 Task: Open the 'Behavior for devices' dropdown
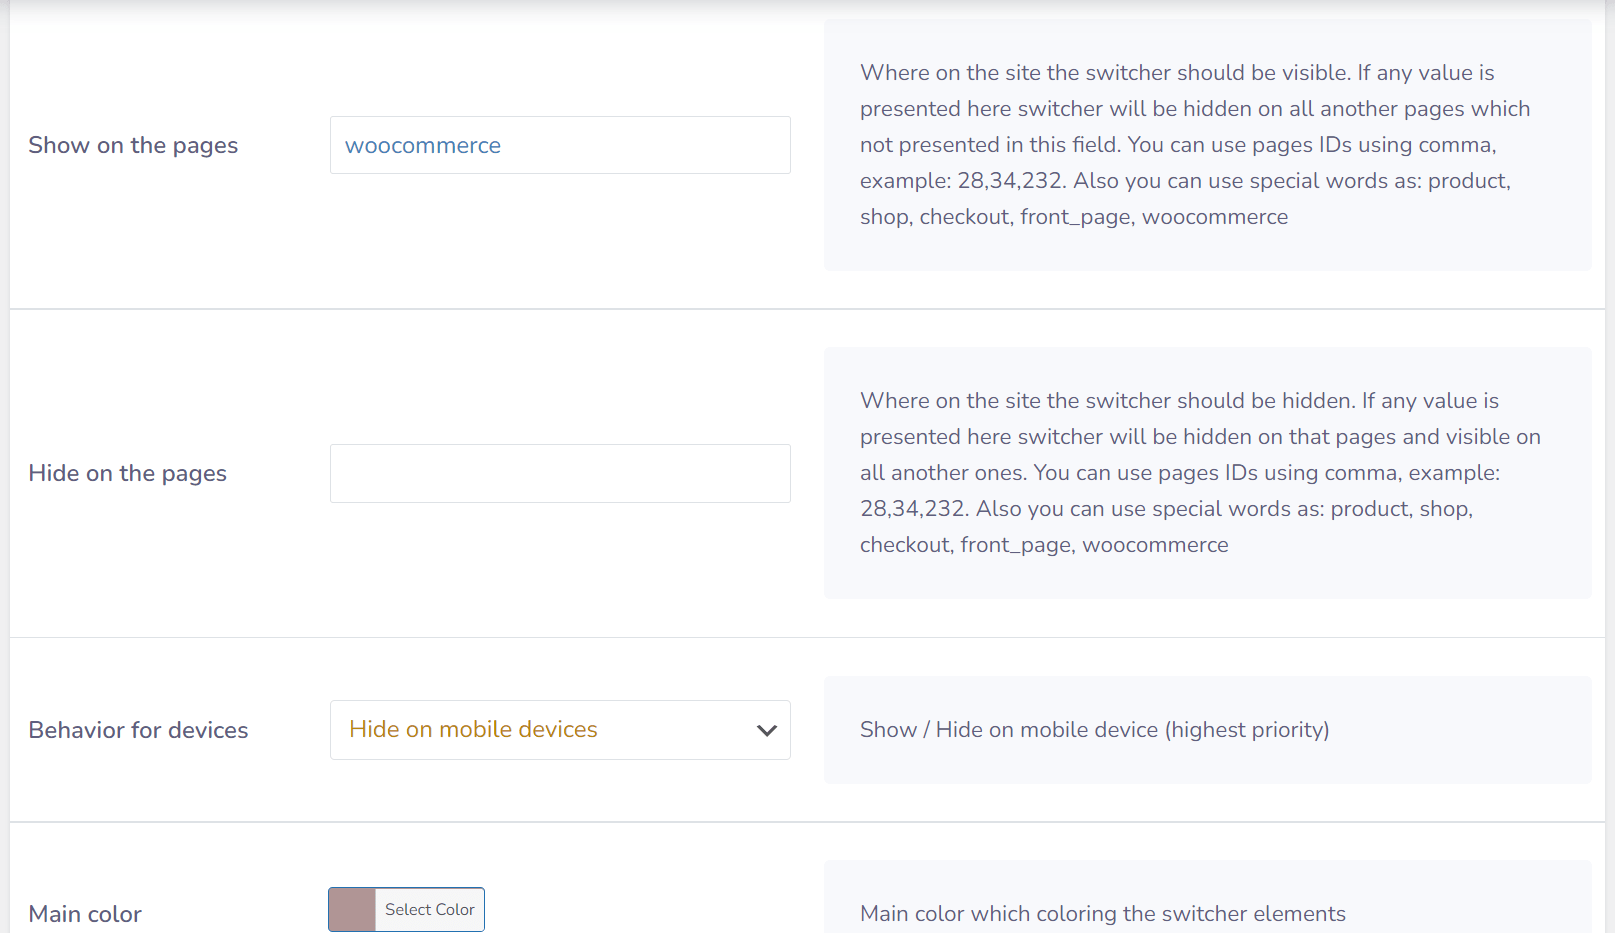click(560, 730)
